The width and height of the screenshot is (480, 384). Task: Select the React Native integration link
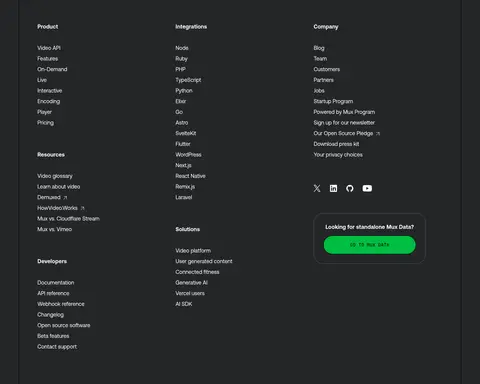point(190,176)
